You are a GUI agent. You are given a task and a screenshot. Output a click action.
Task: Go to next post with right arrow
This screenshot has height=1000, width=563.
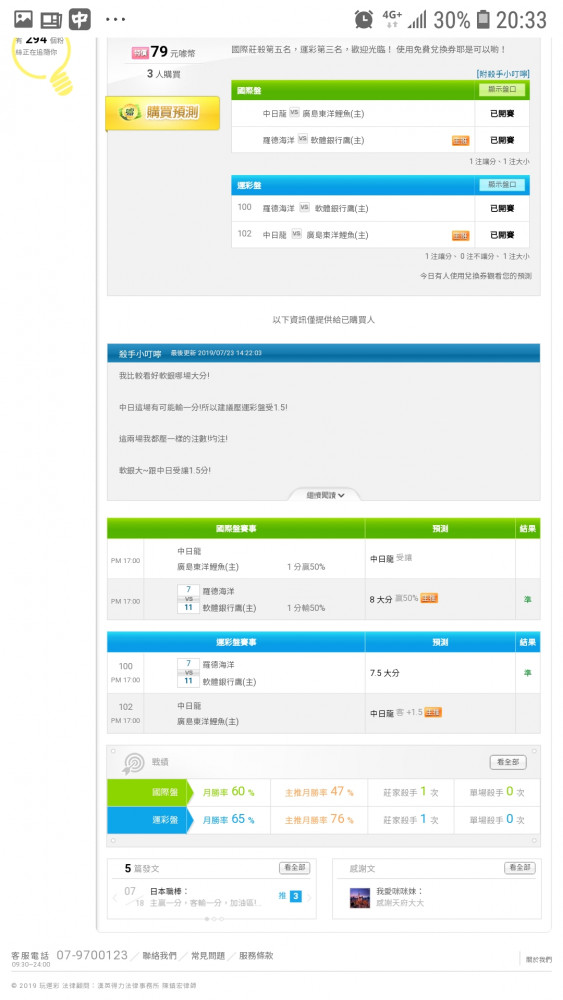click(x=309, y=897)
